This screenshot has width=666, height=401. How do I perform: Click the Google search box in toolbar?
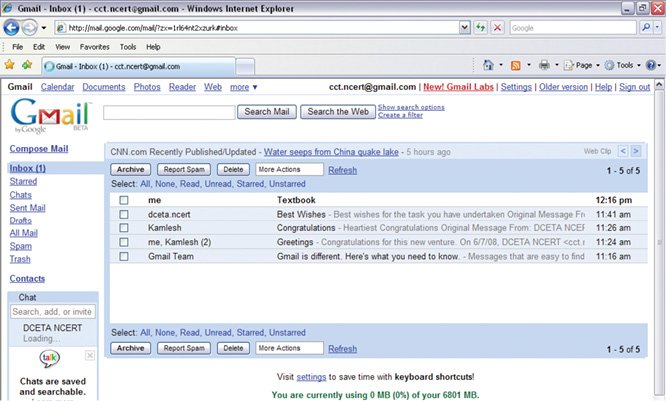[573, 28]
